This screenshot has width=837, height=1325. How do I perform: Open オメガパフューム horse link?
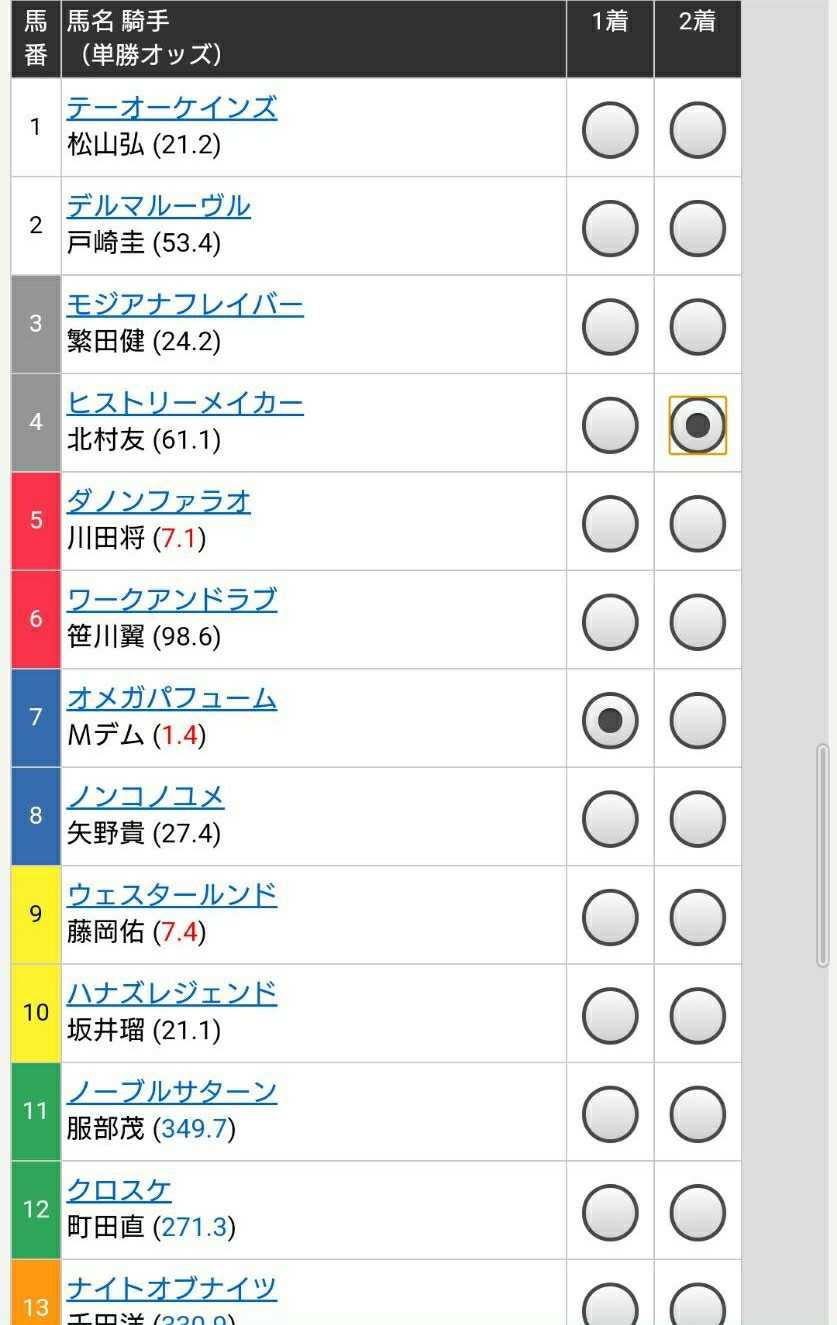(171, 698)
